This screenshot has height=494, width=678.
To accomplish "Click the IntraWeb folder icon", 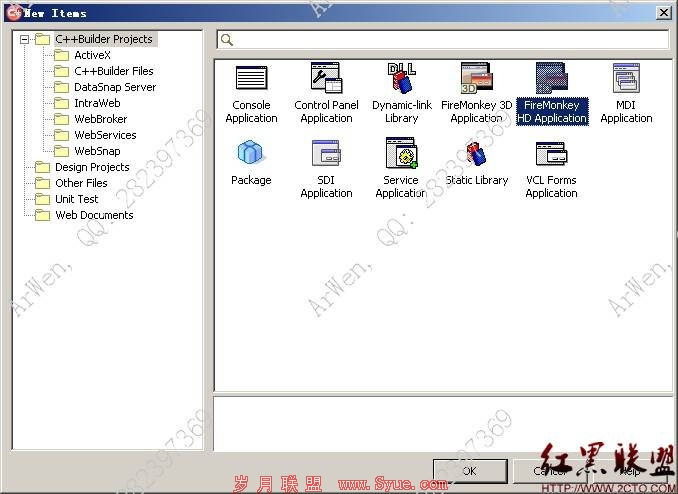I will click(x=61, y=103).
